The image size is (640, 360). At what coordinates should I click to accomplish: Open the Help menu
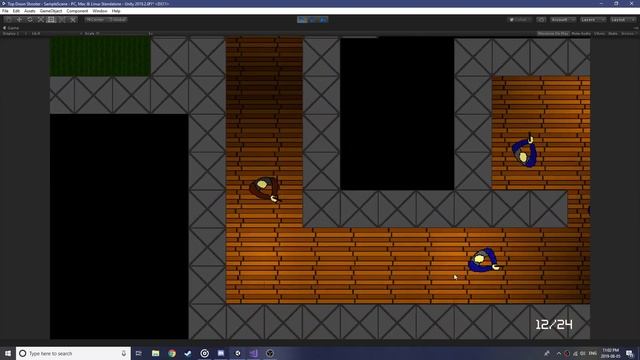click(x=116, y=11)
